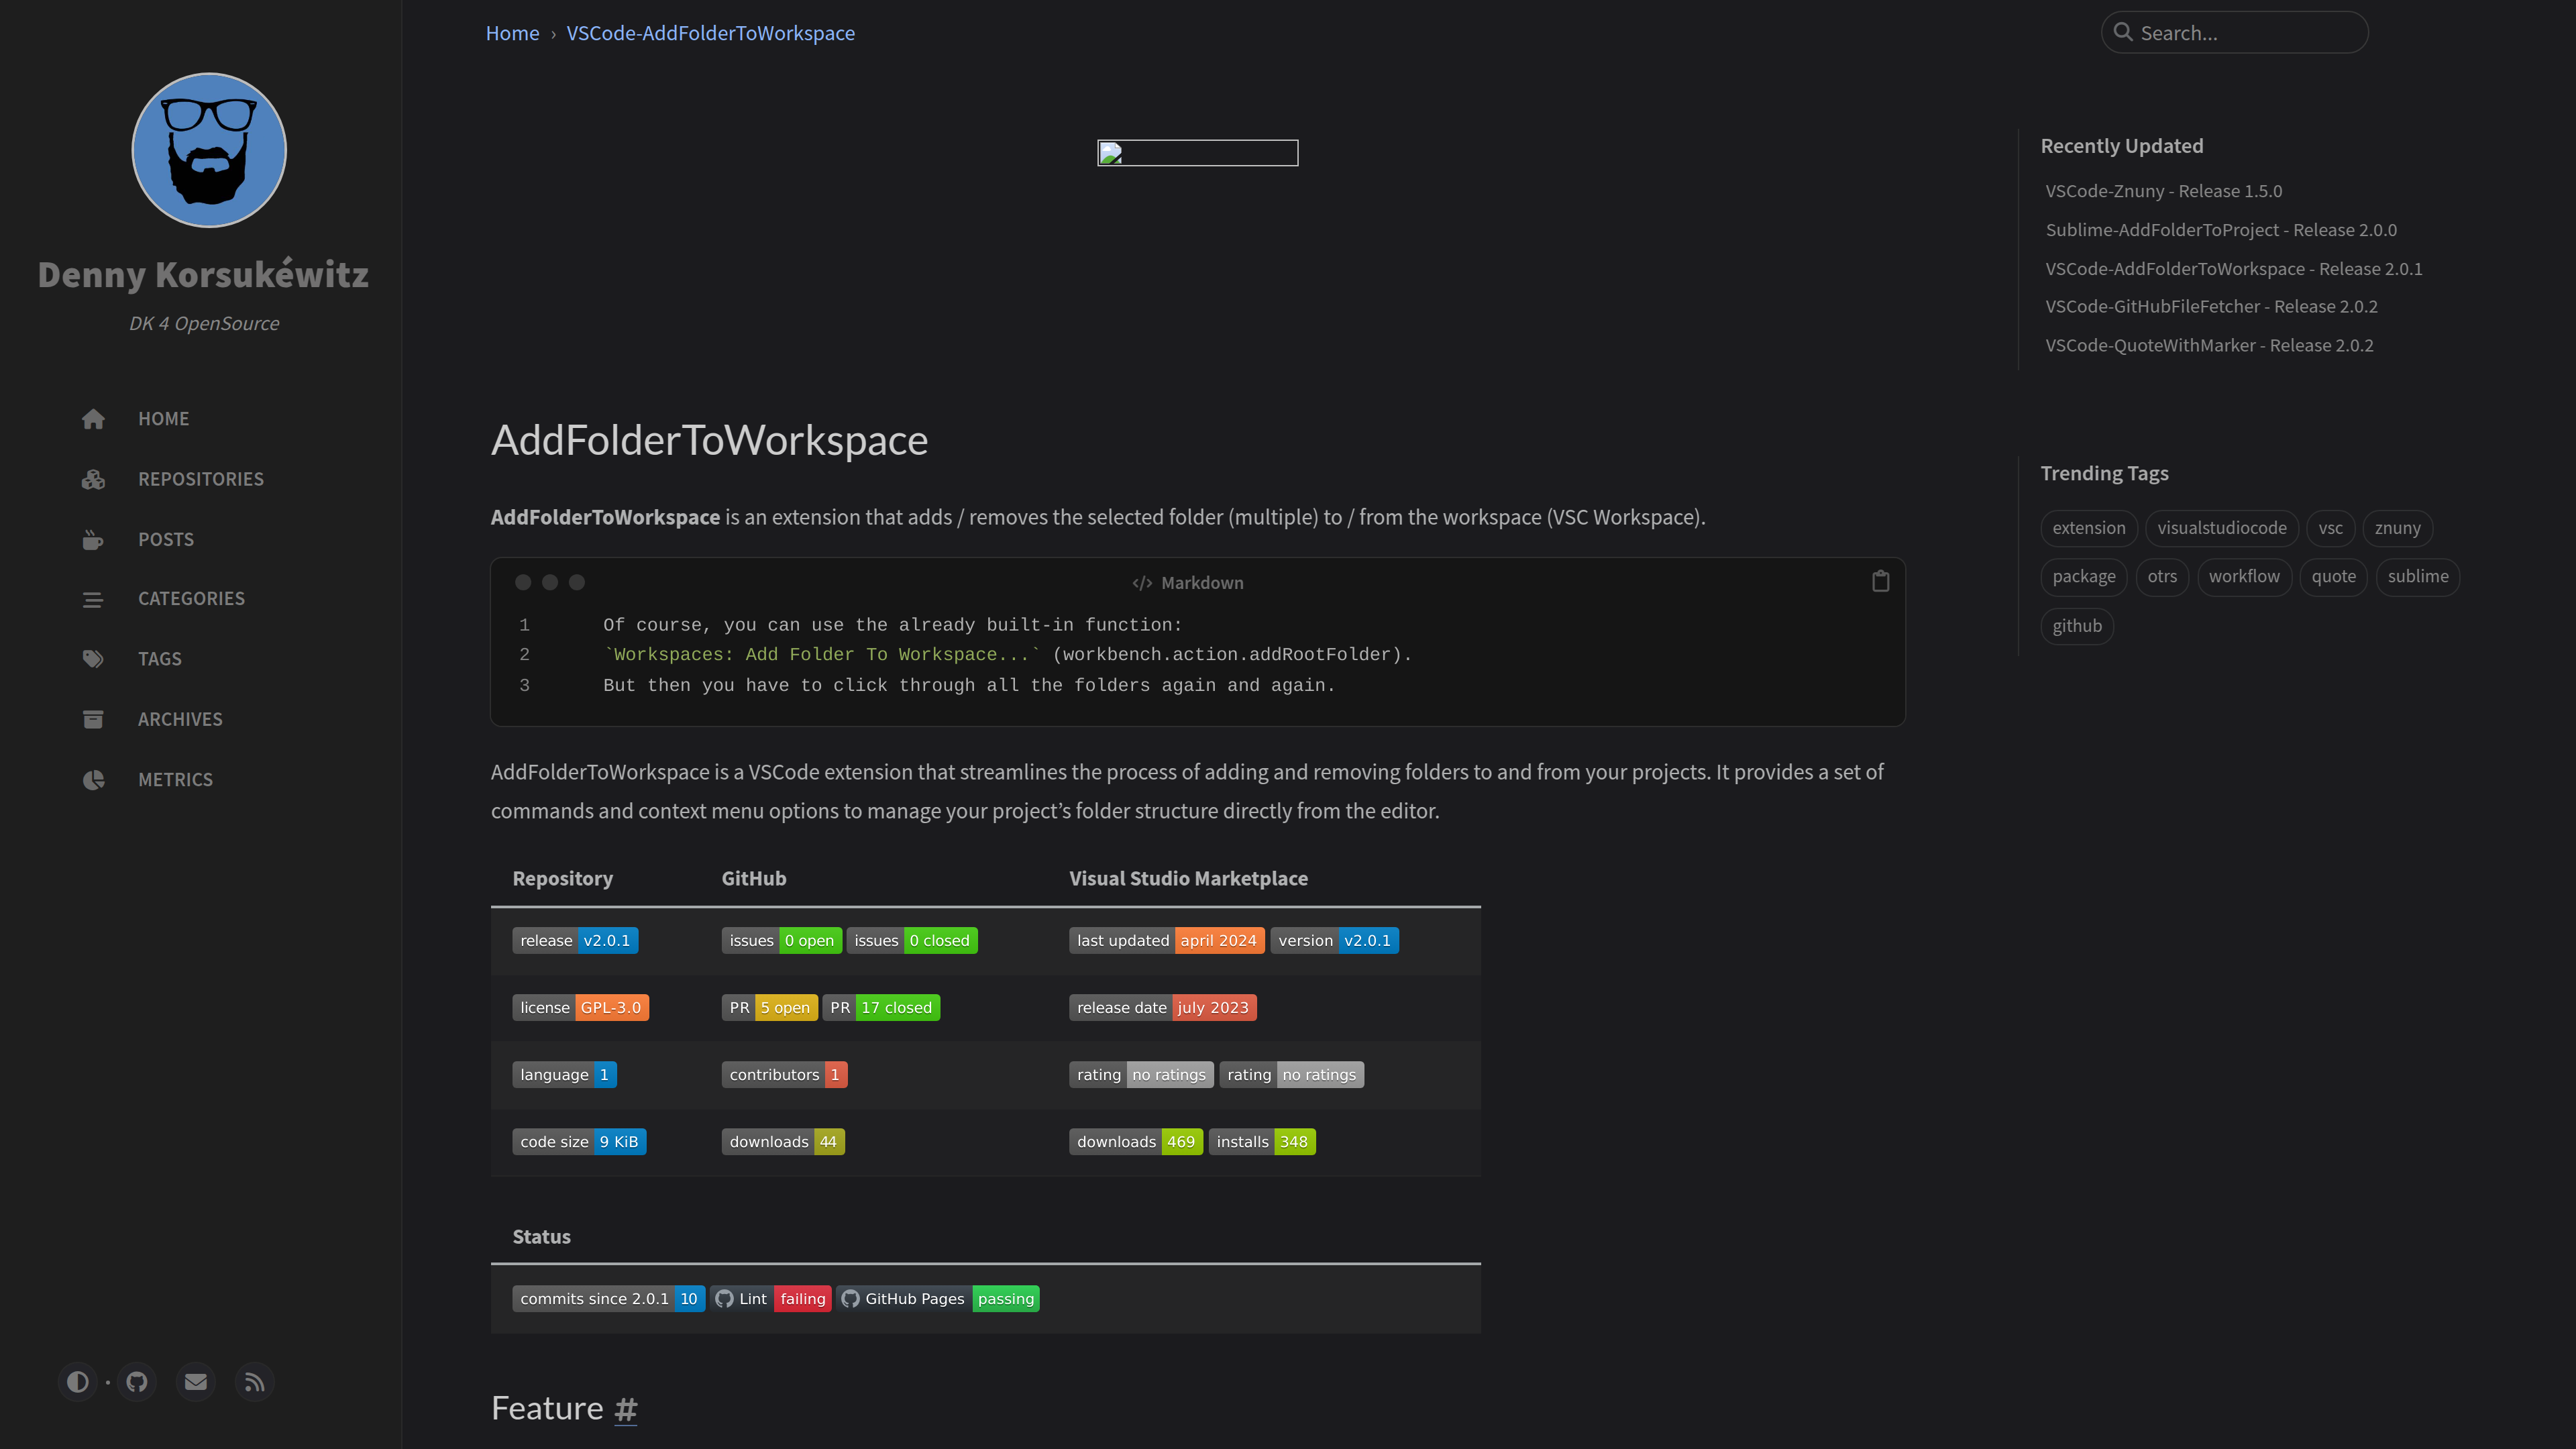Image resolution: width=2576 pixels, height=1449 pixels.
Task: Click the Archives box icon
Action: tap(93, 719)
